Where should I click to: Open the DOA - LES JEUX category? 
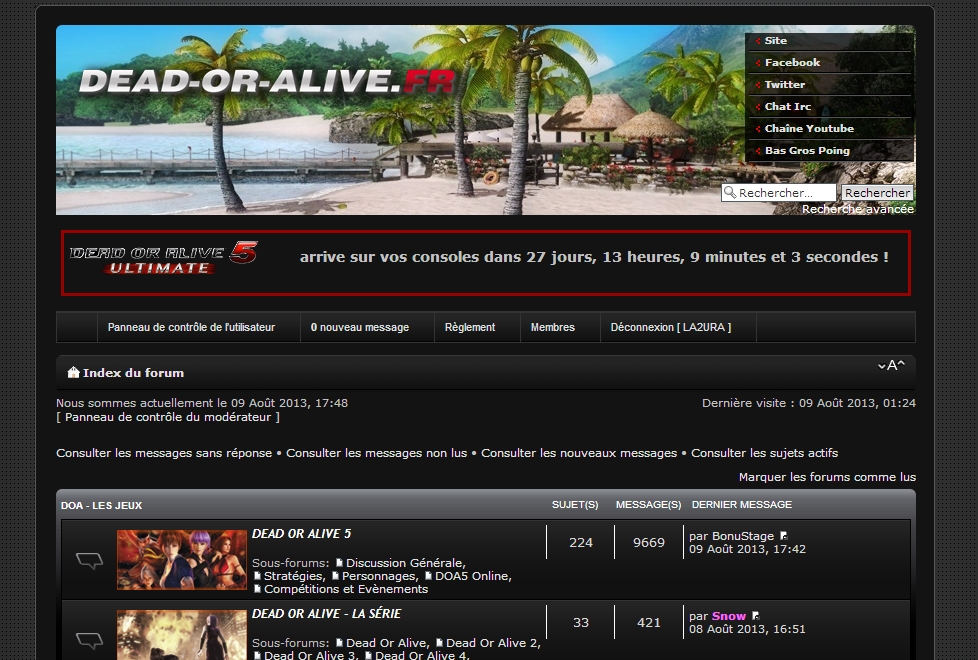pyautogui.click(x=102, y=505)
